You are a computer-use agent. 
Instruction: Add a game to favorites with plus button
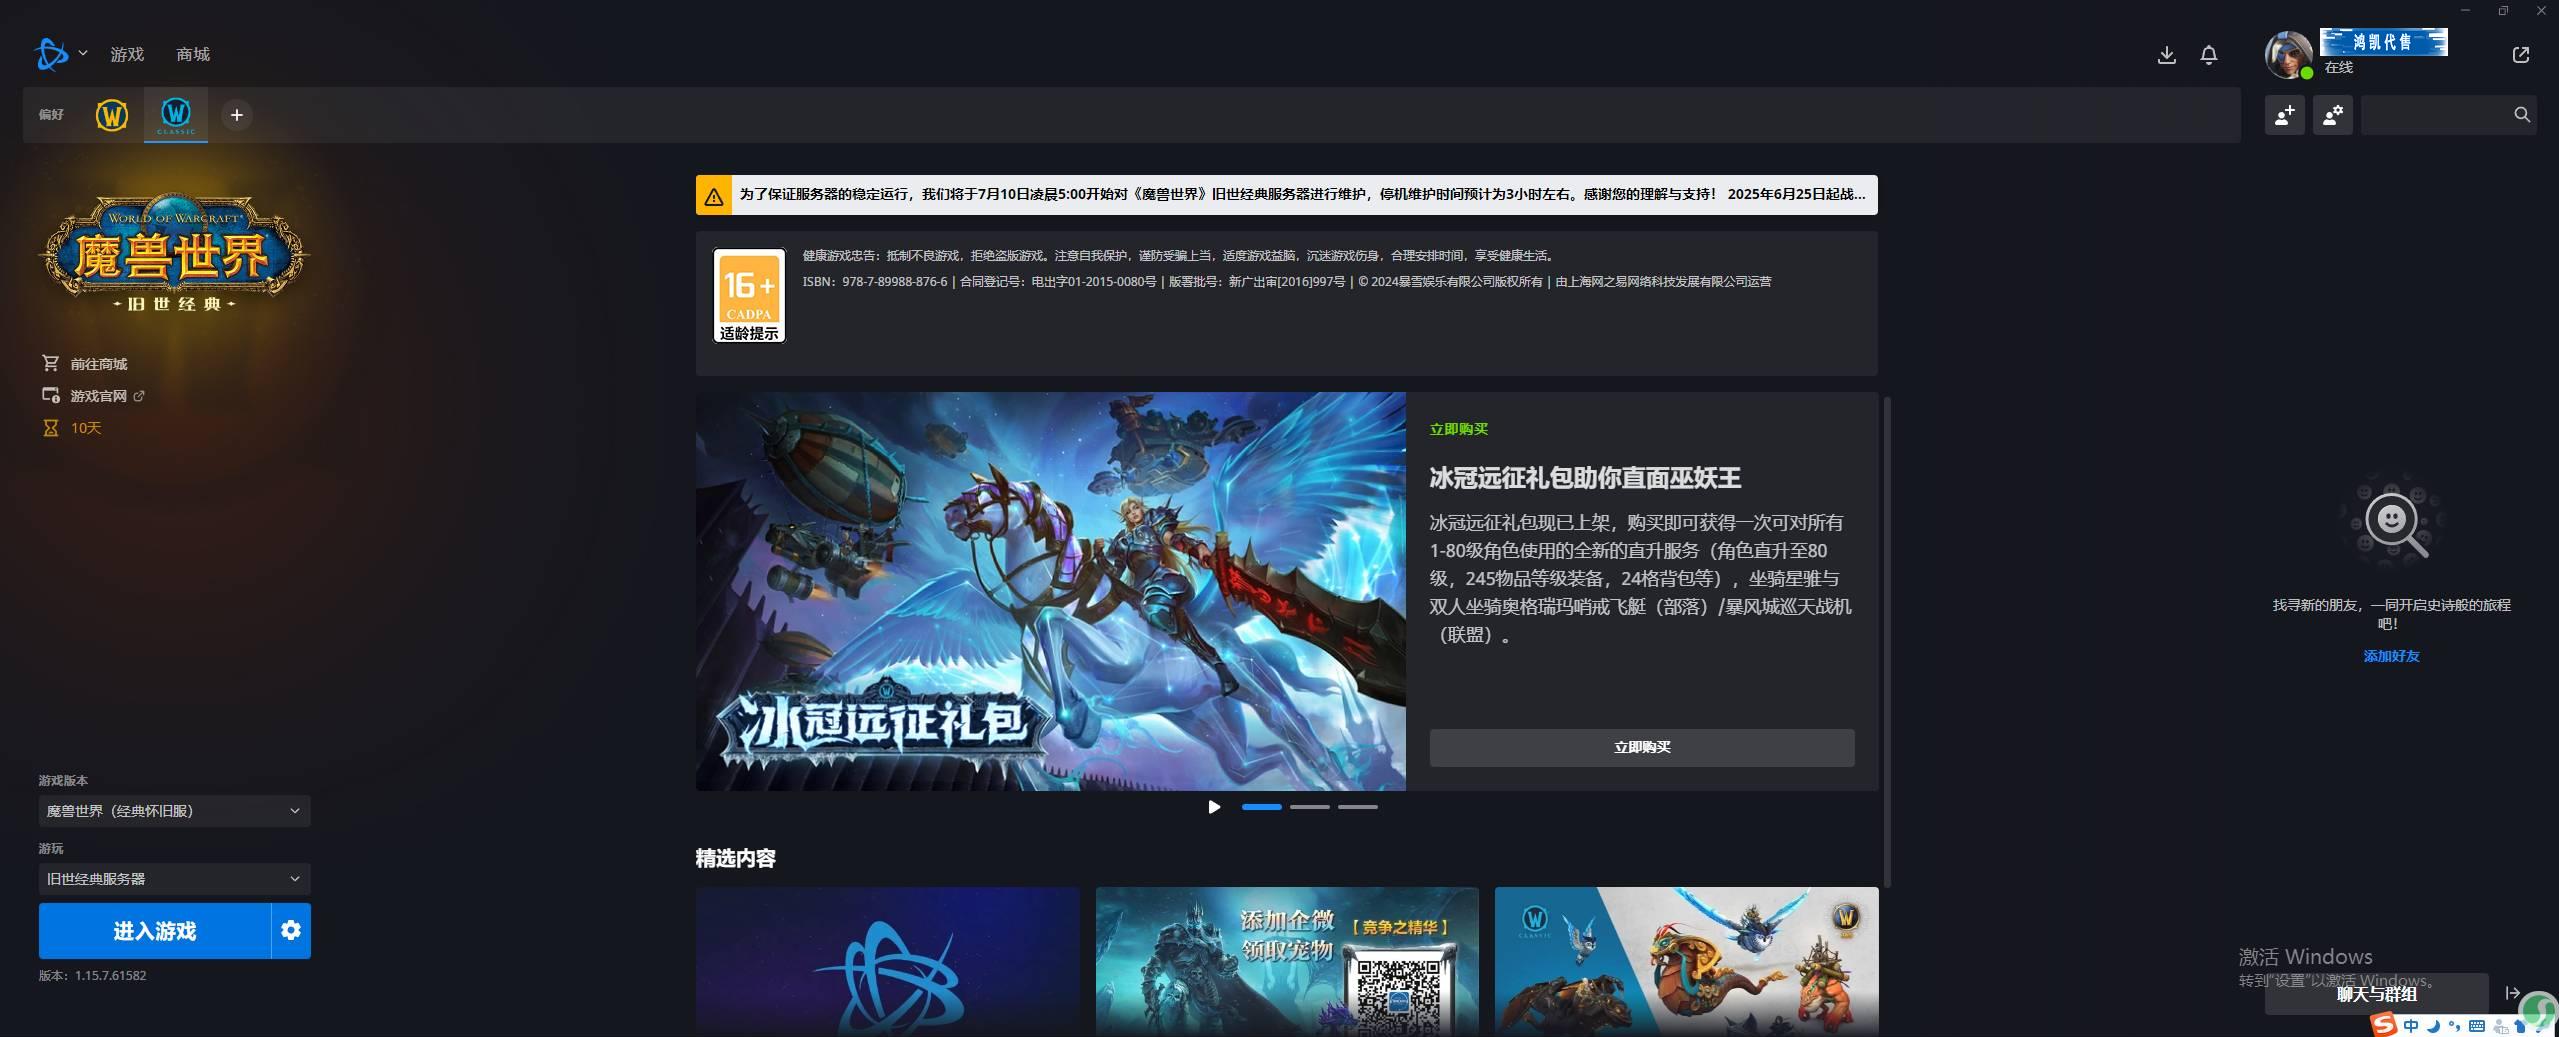tap(237, 115)
